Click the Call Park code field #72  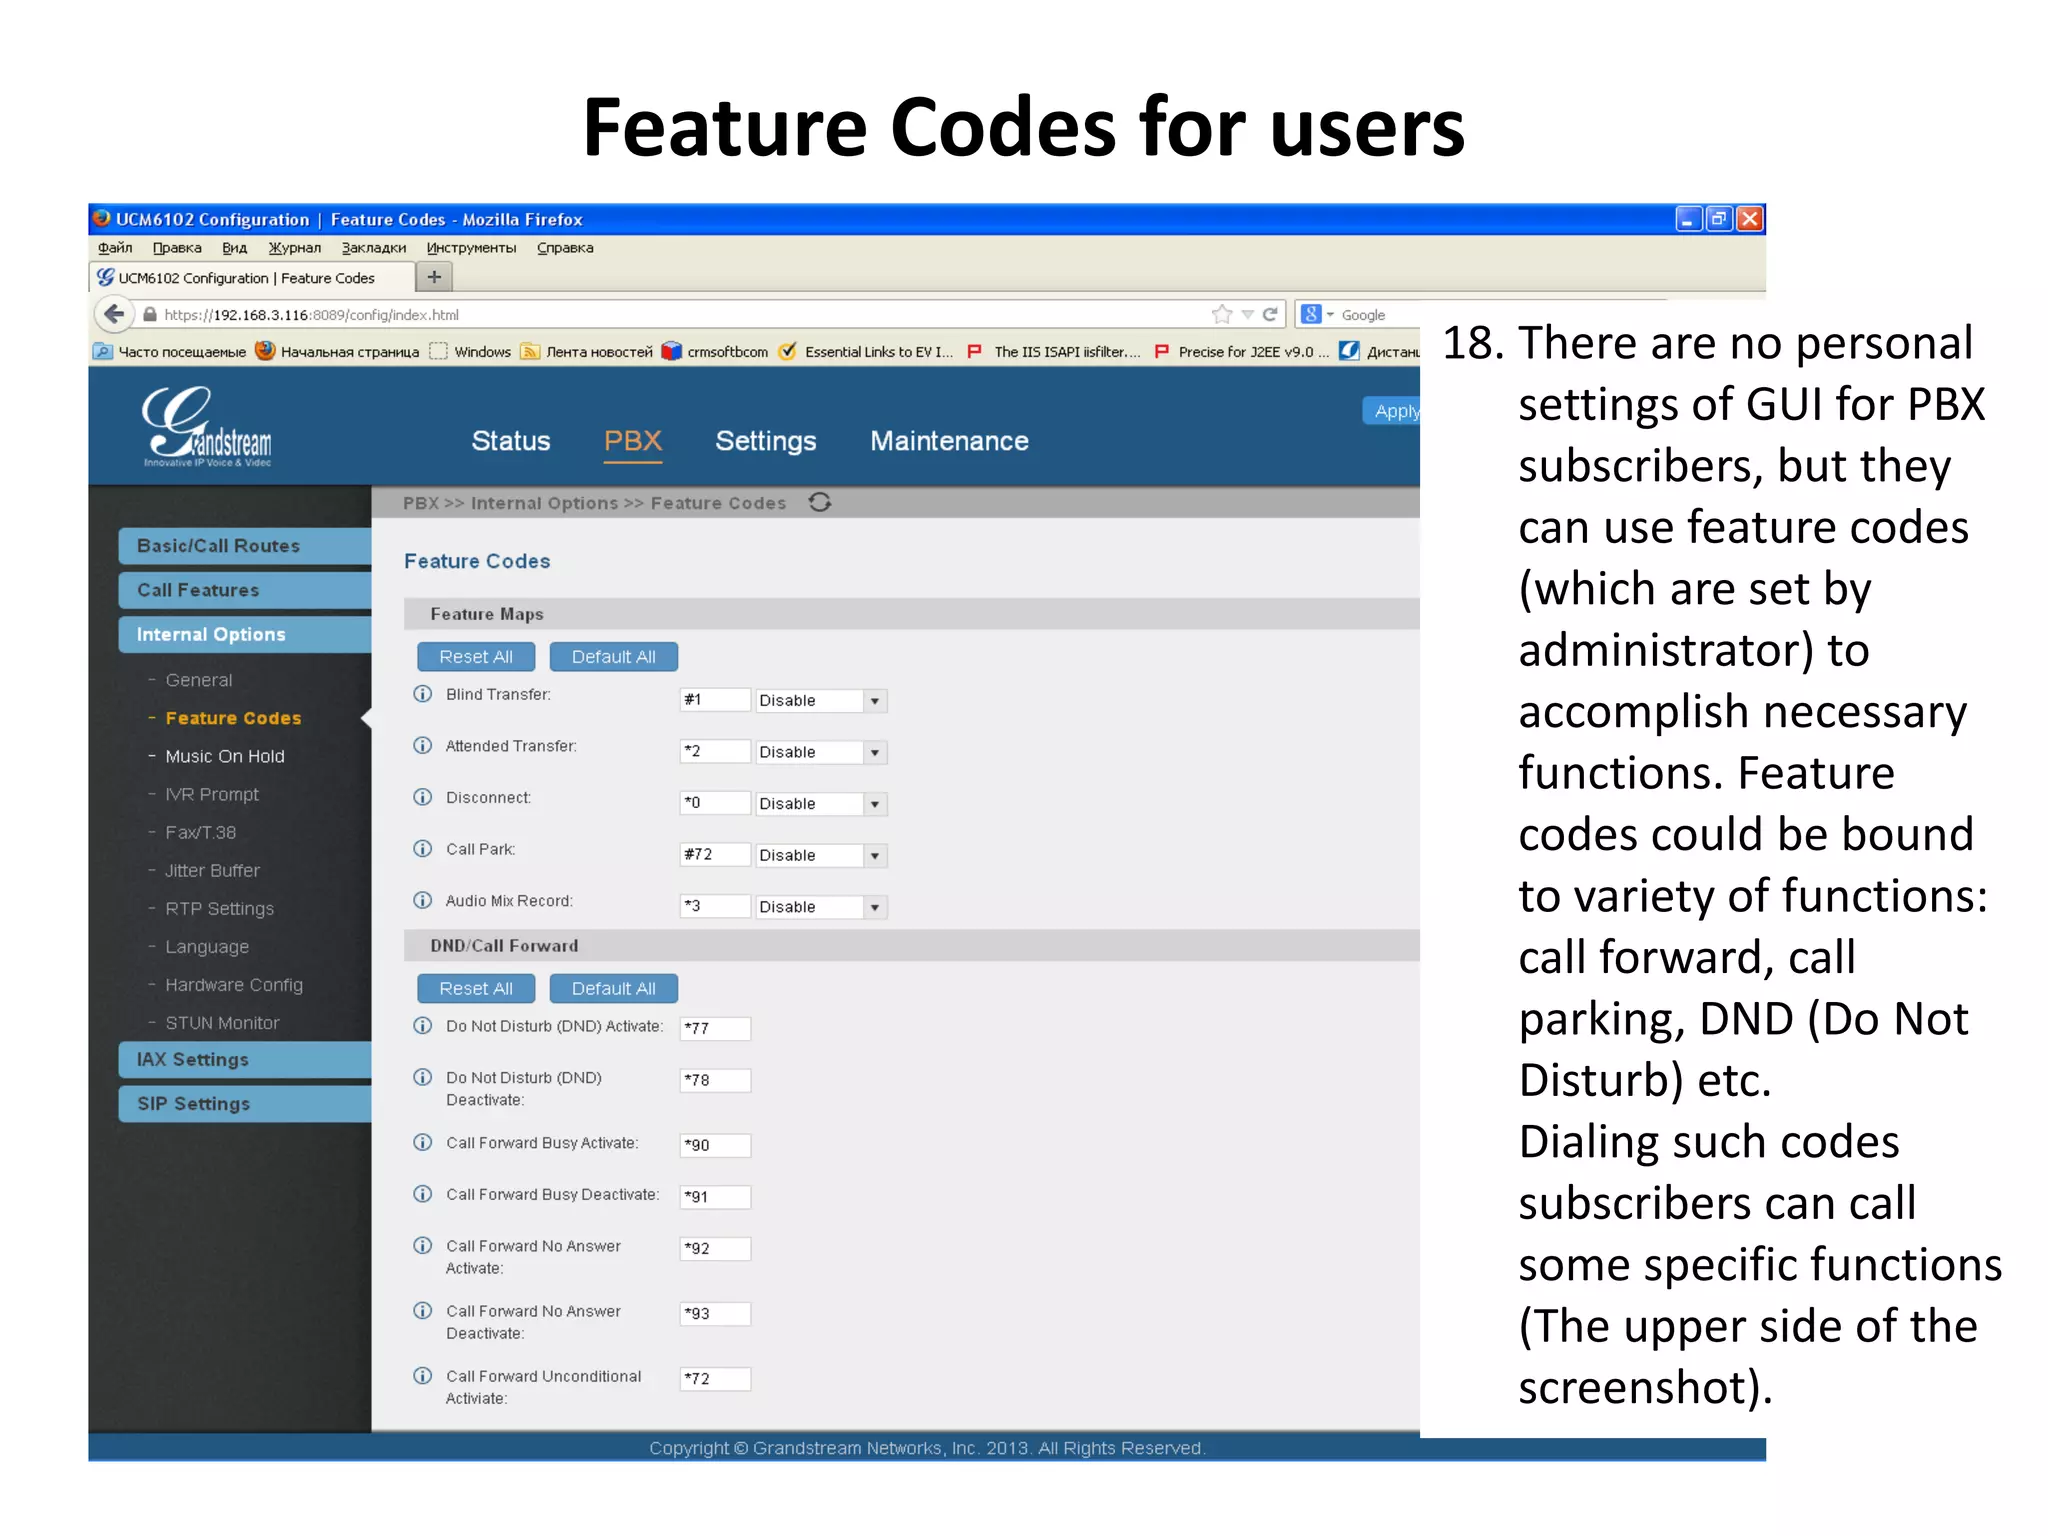[715, 854]
